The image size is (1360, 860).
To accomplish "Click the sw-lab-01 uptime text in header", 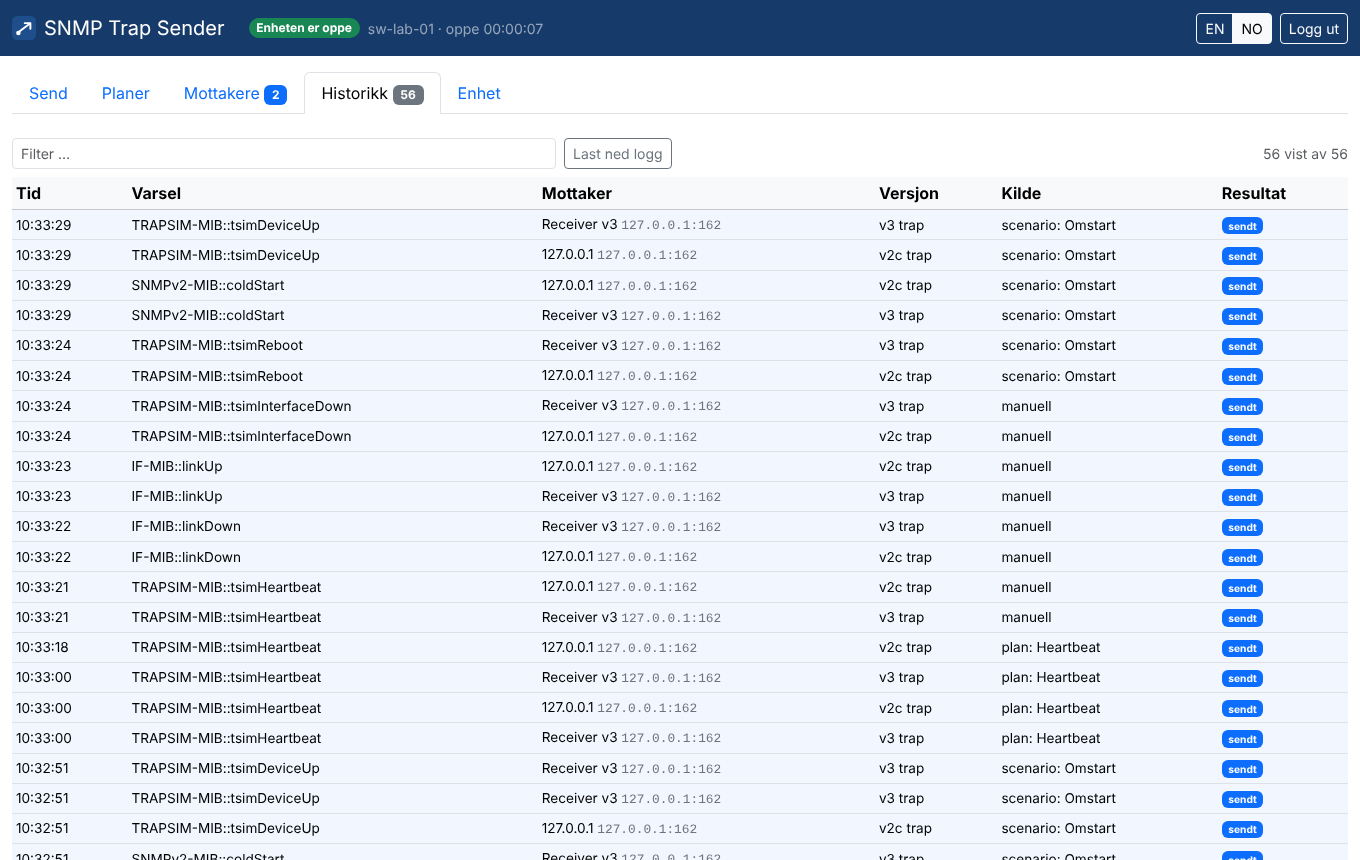I will [x=455, y=29].
